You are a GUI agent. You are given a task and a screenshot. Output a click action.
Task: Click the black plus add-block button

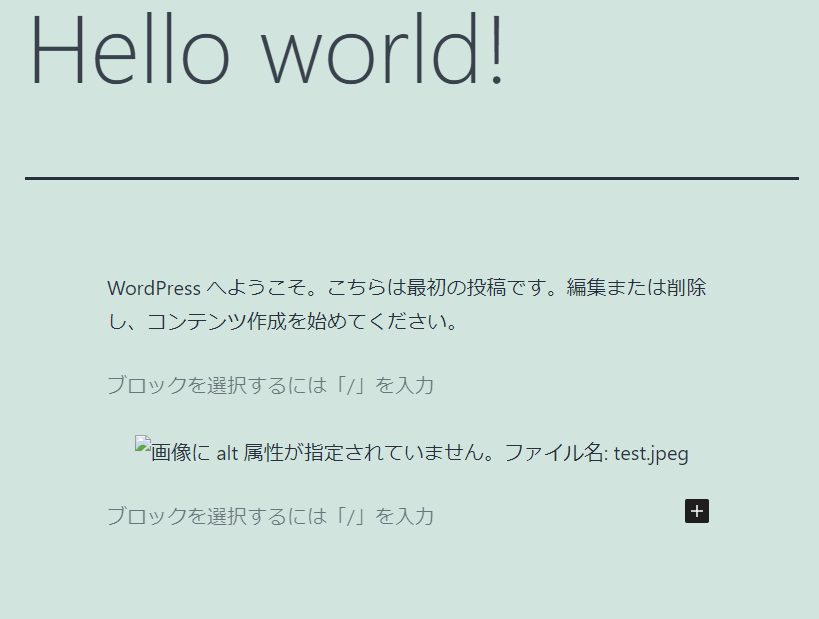(x=697, y=511)
